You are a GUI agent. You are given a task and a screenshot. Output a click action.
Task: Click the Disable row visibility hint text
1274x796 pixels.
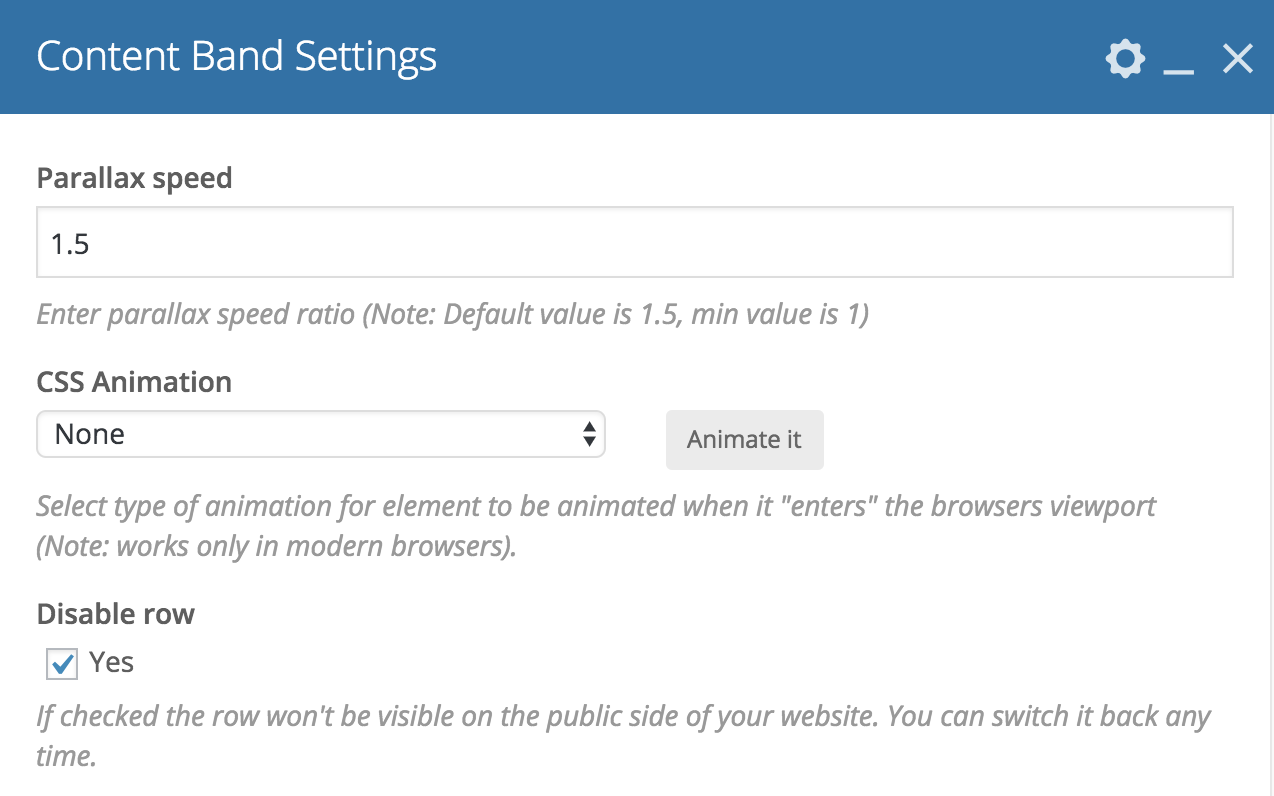(622, 717)
